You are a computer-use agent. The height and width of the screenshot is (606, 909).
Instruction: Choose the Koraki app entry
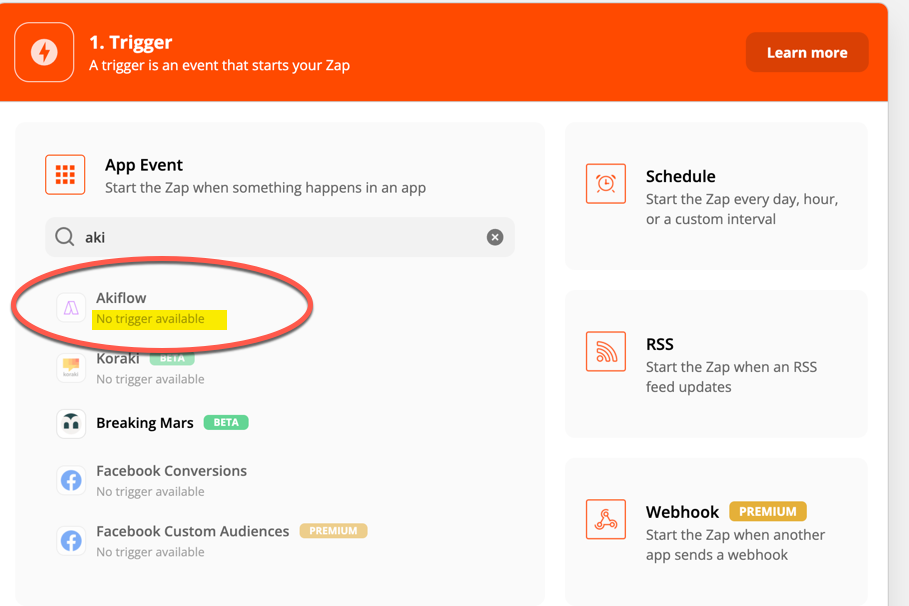click(x=118, y=358)
